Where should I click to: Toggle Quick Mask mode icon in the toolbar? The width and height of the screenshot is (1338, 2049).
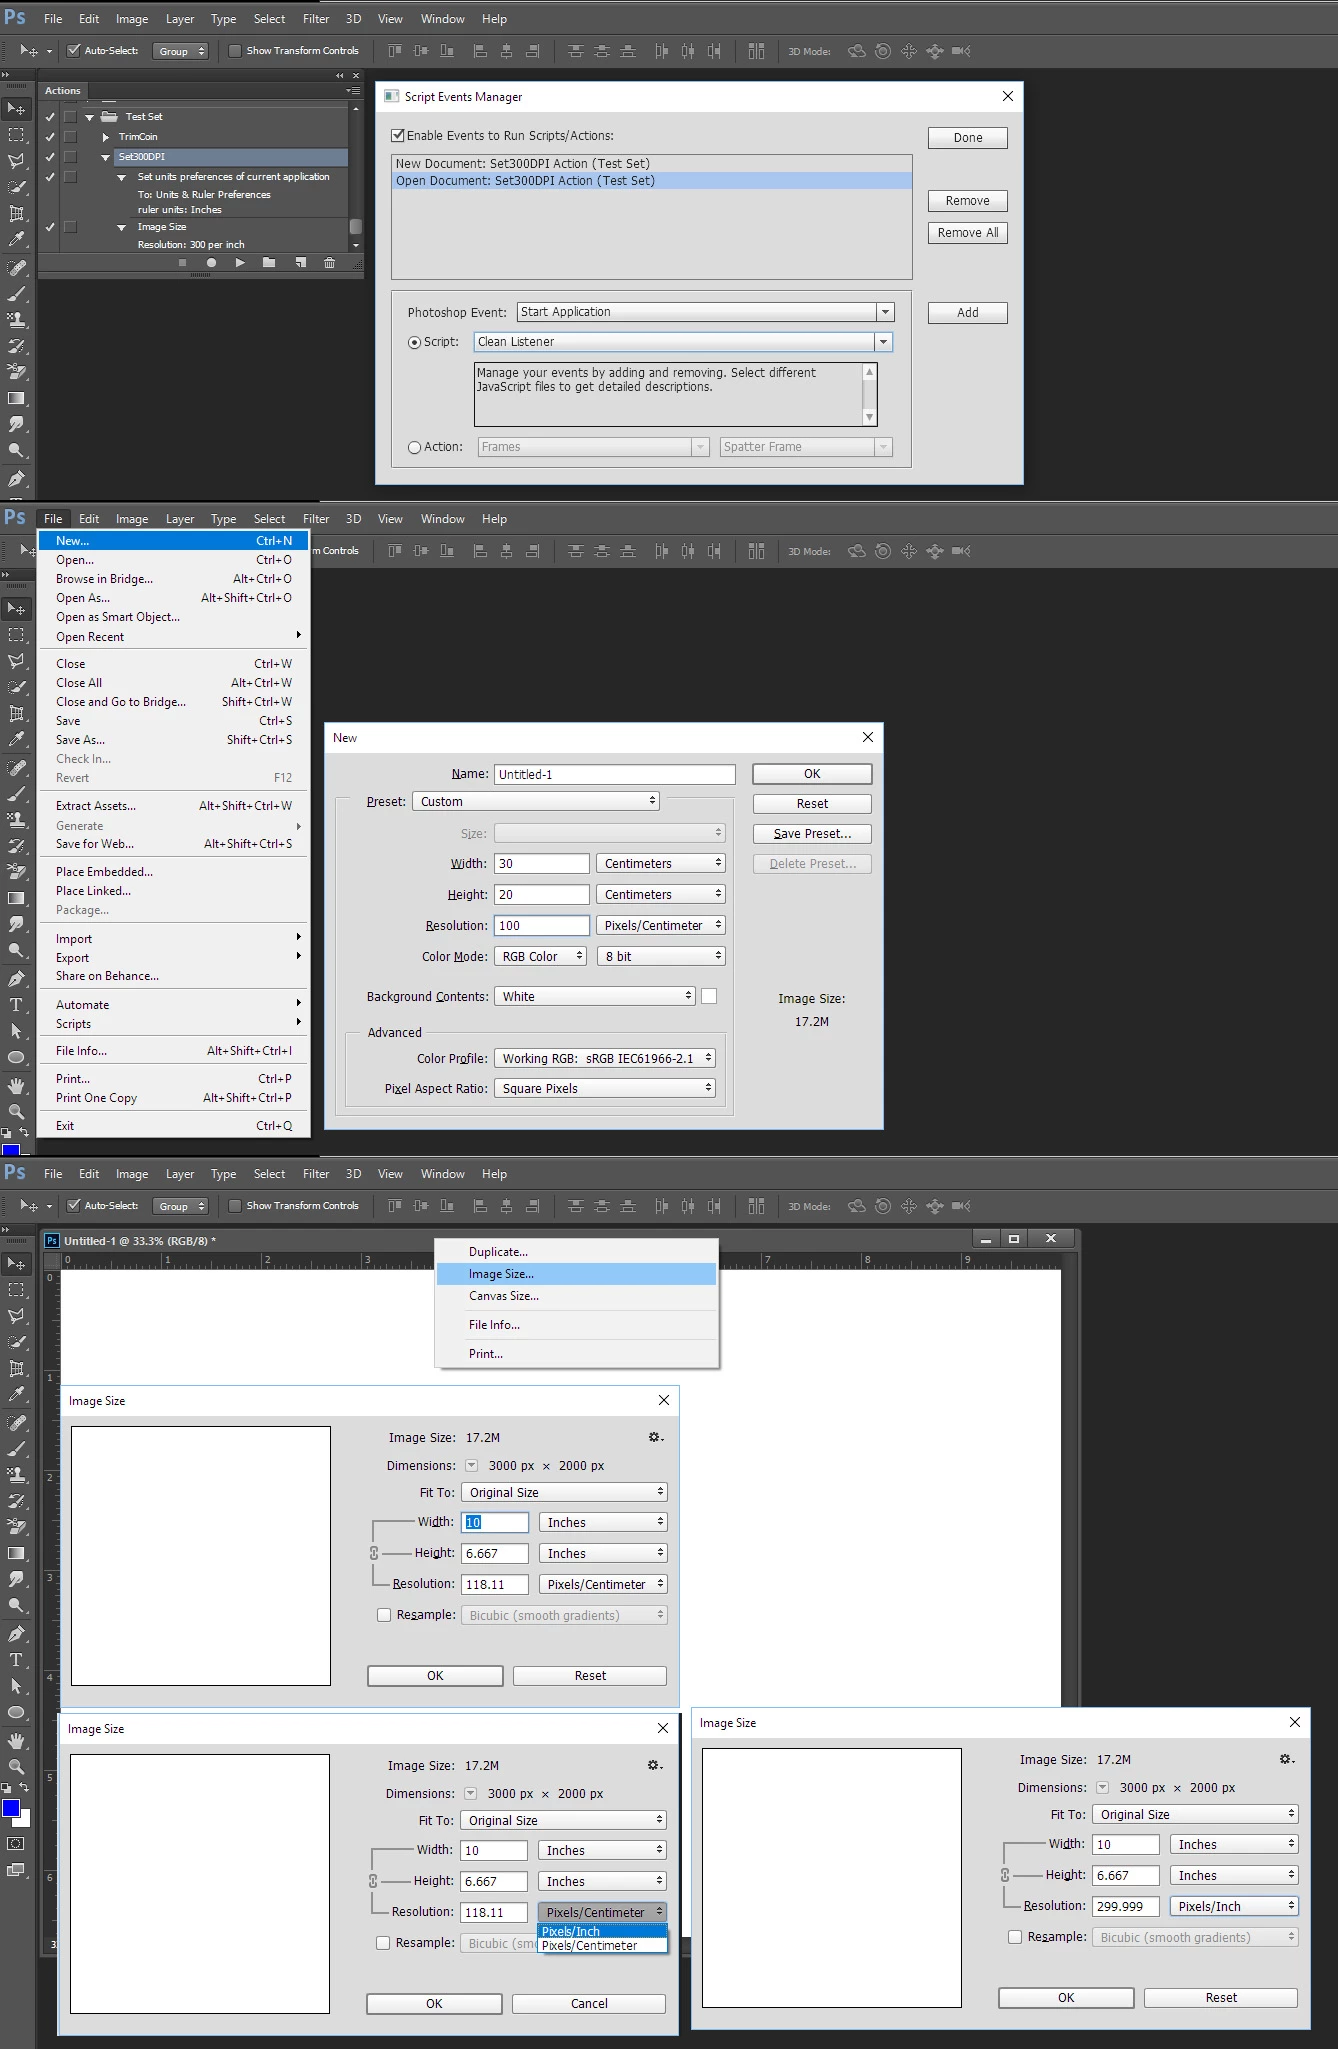tap(16, 1843)
